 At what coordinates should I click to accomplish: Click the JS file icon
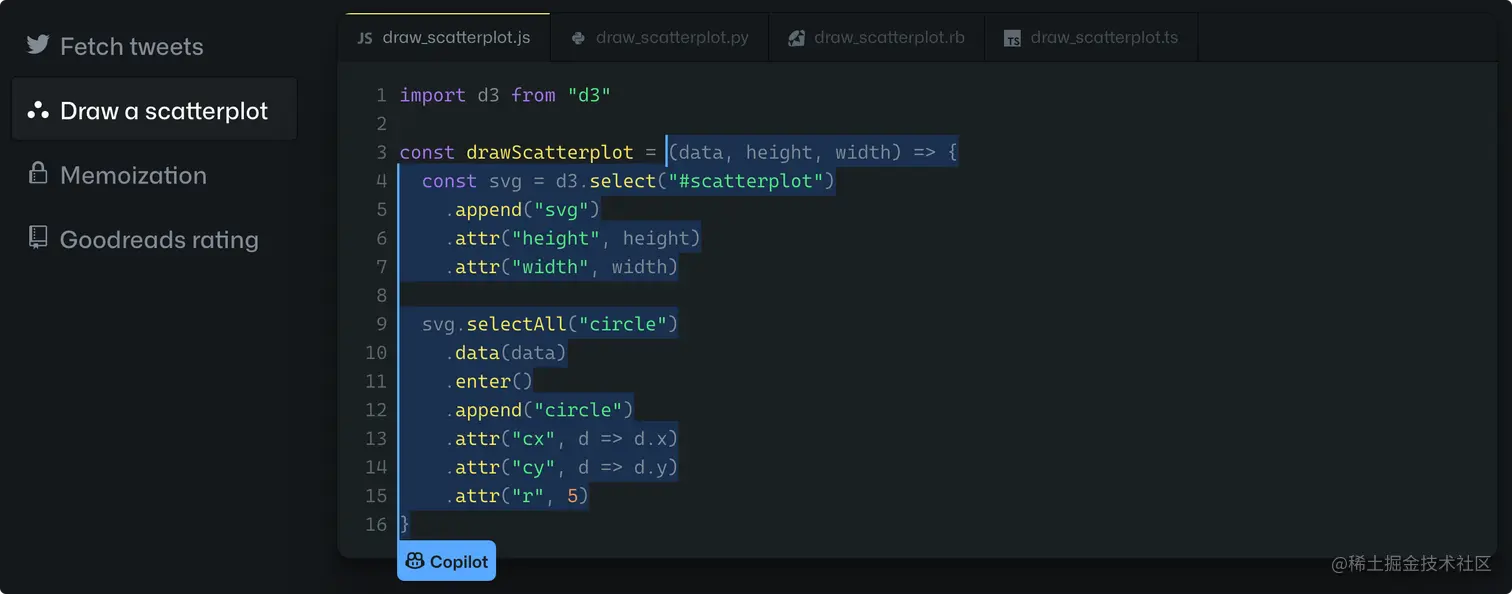coord(365,38)
